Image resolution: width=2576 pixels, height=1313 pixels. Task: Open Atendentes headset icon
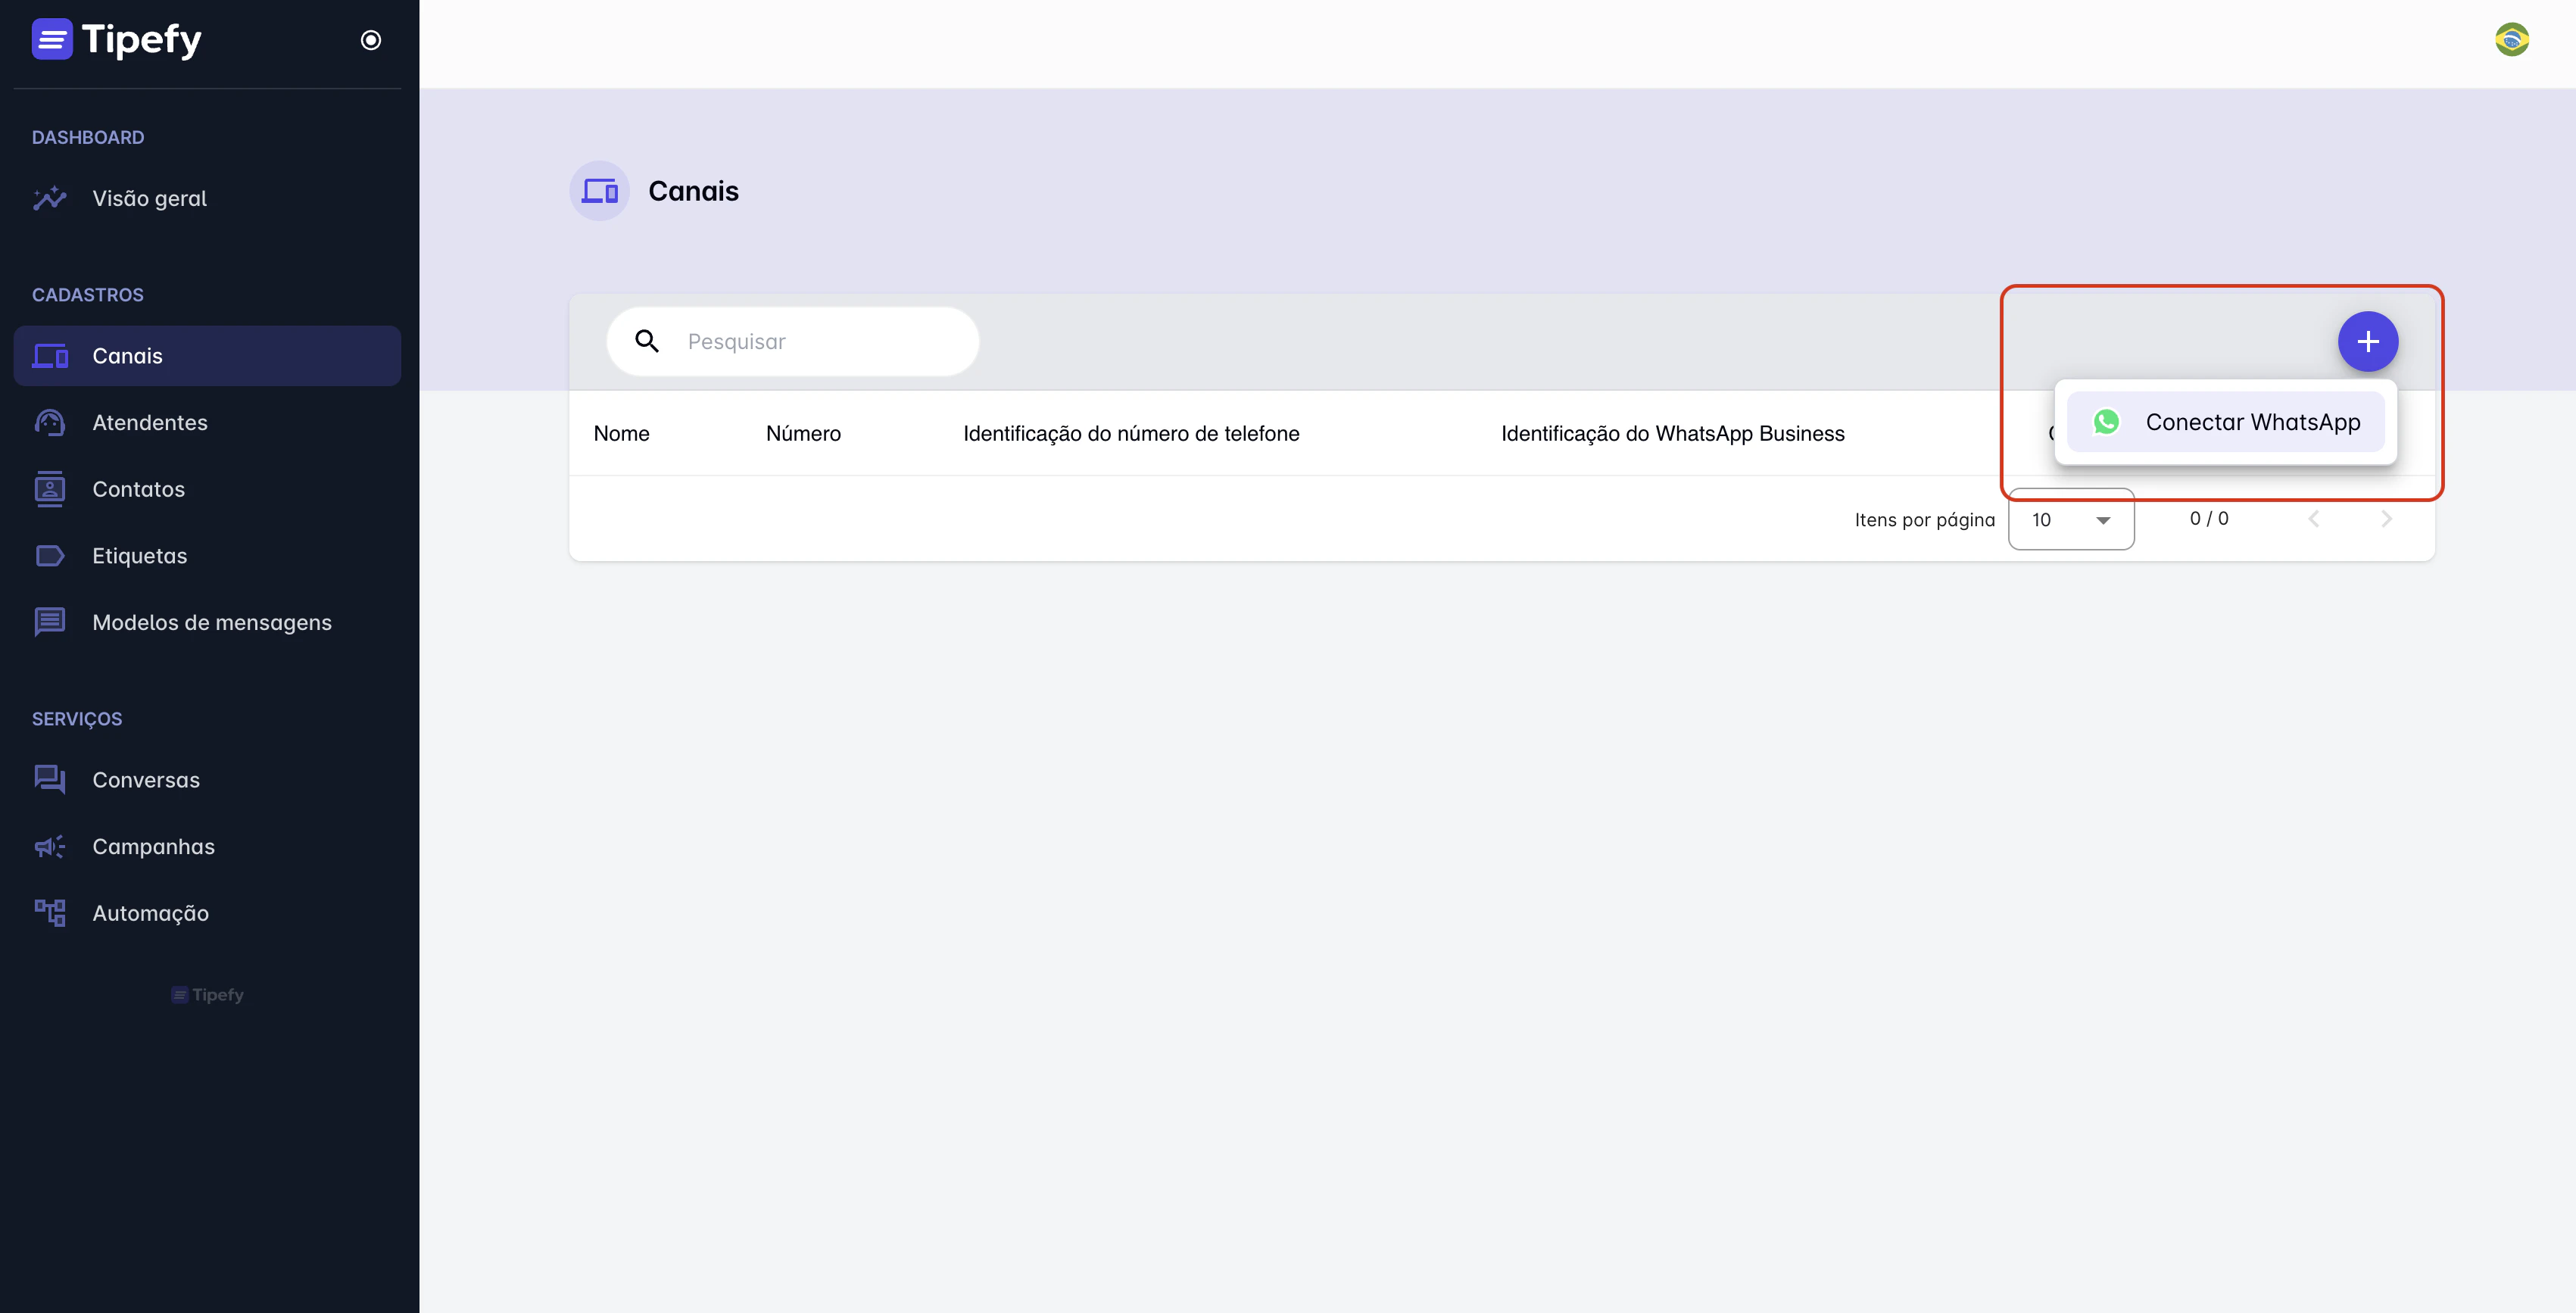(x=50, y=423)
